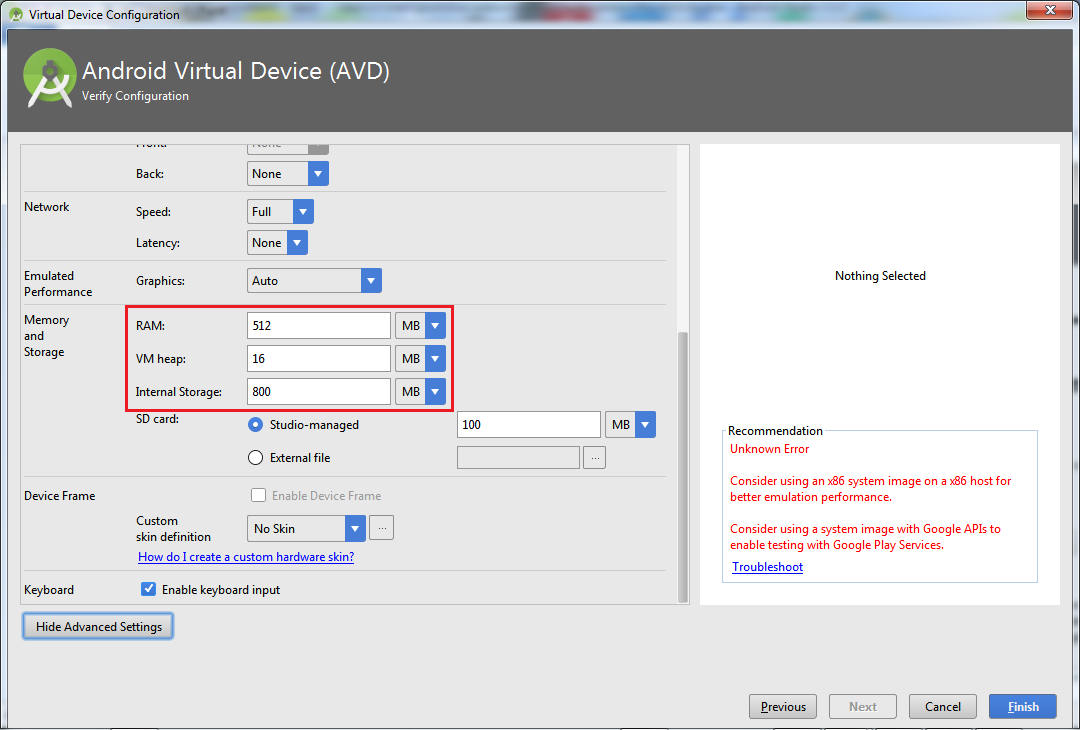This screenshot has width=1083, height=730.
Task: Click the RAM value field
Action: click(x=318, y=325)
